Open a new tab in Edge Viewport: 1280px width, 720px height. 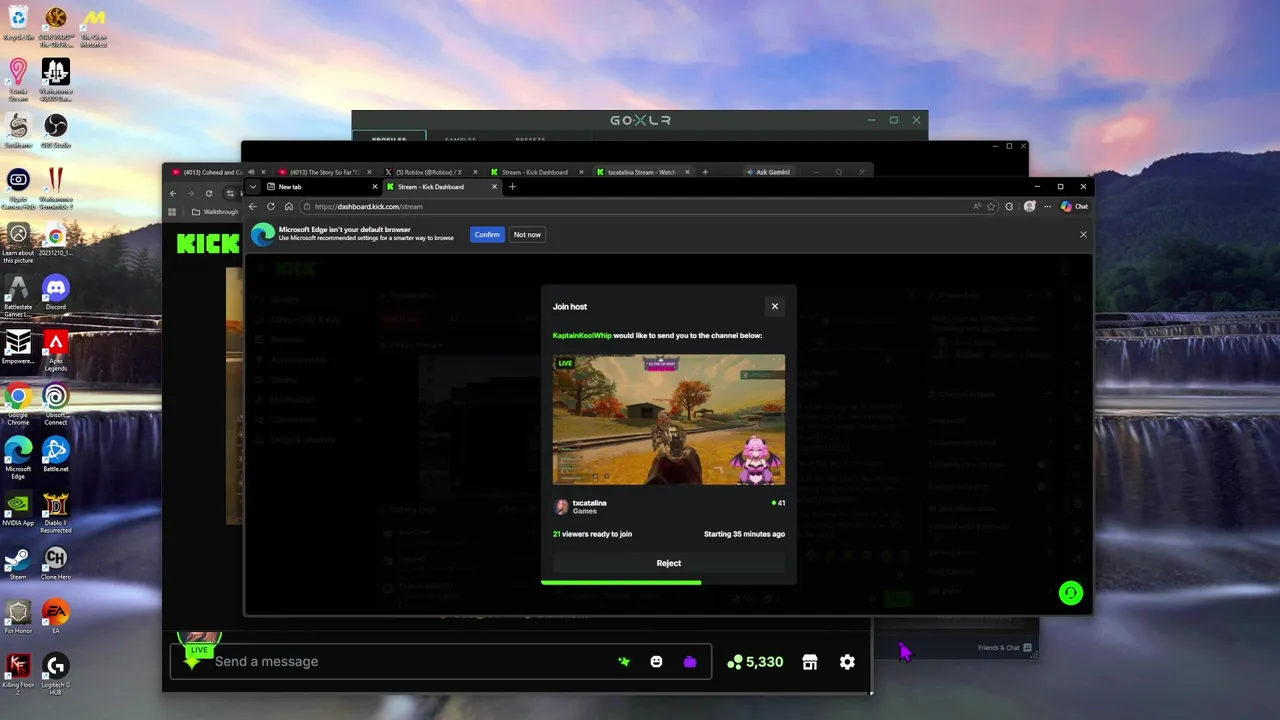pyautogui.click(x=512, y=186)
